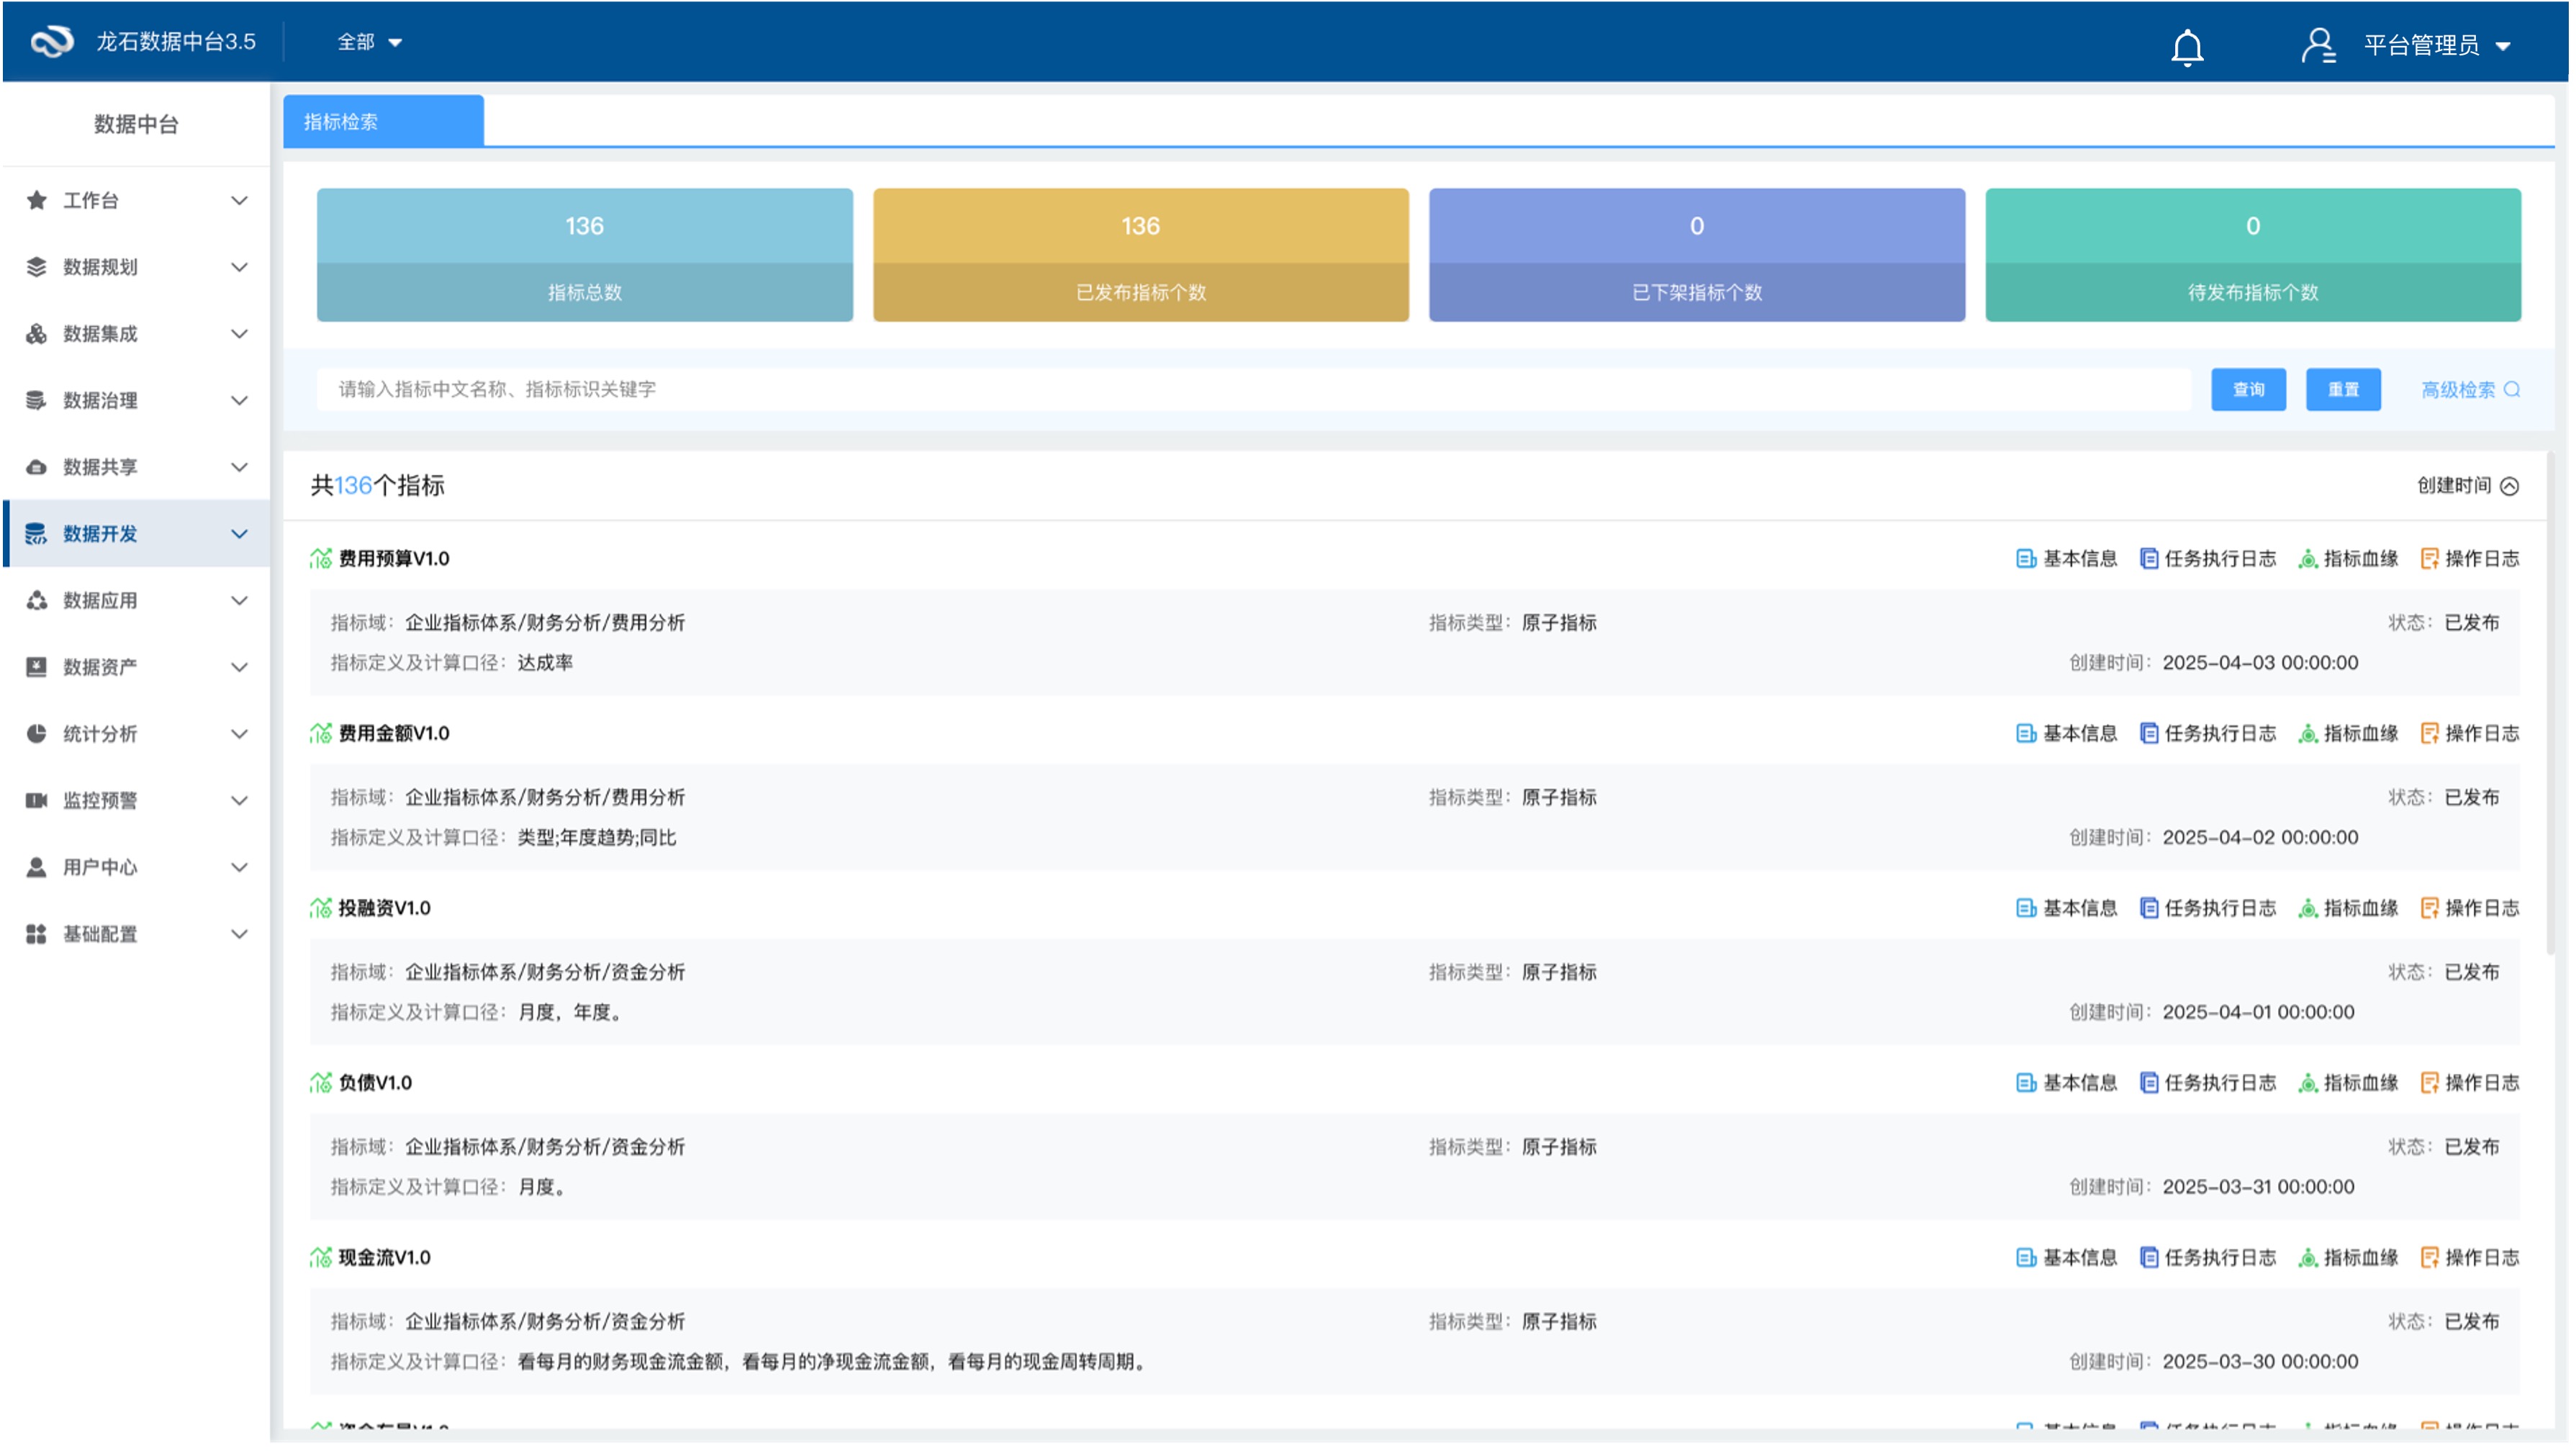Click the notification bell icon

click(2187, 47)
